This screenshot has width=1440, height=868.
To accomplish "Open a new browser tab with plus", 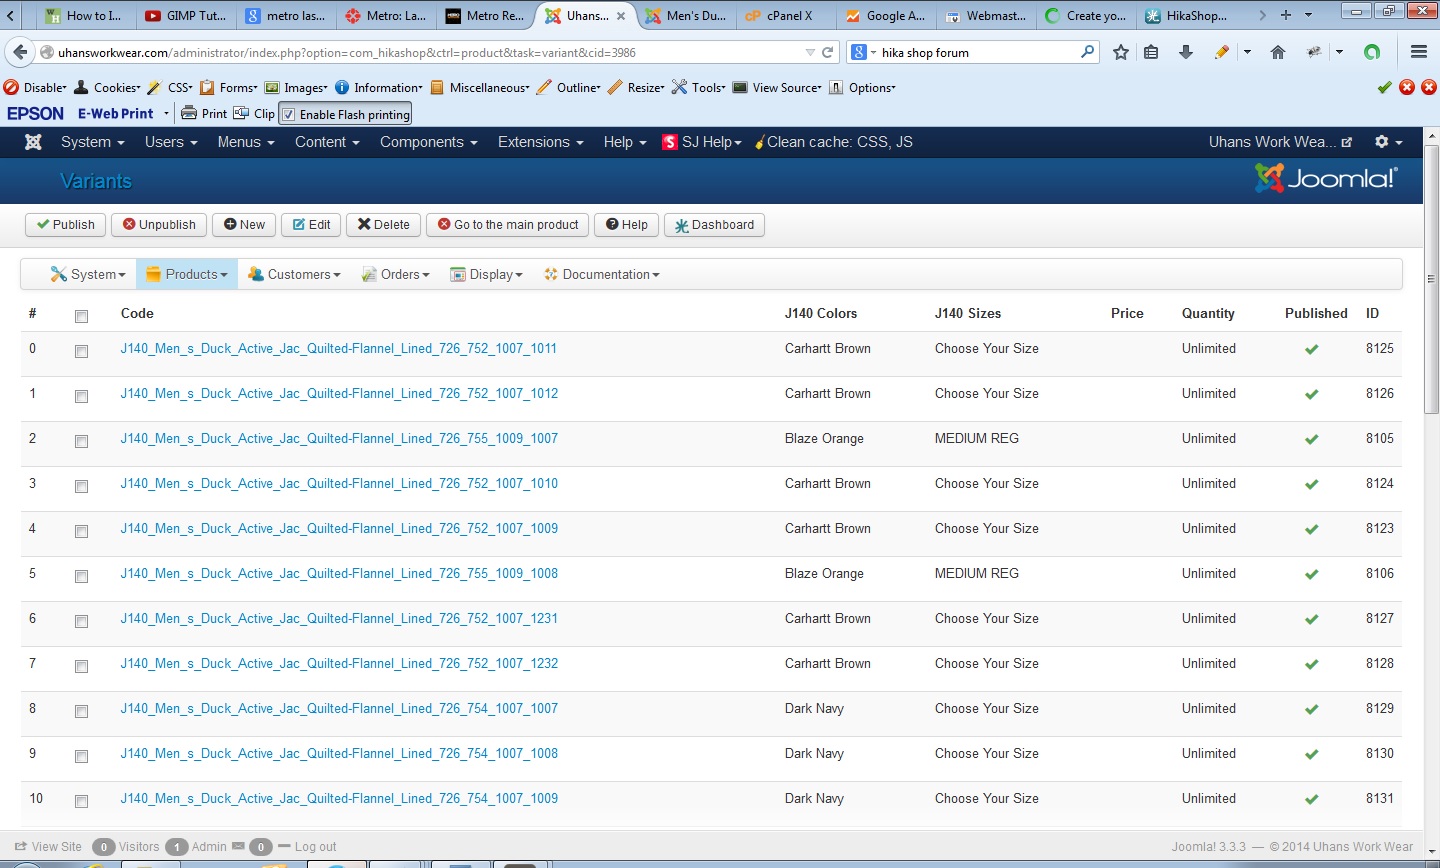I will pyautogui.click(x=1286, y=15).
